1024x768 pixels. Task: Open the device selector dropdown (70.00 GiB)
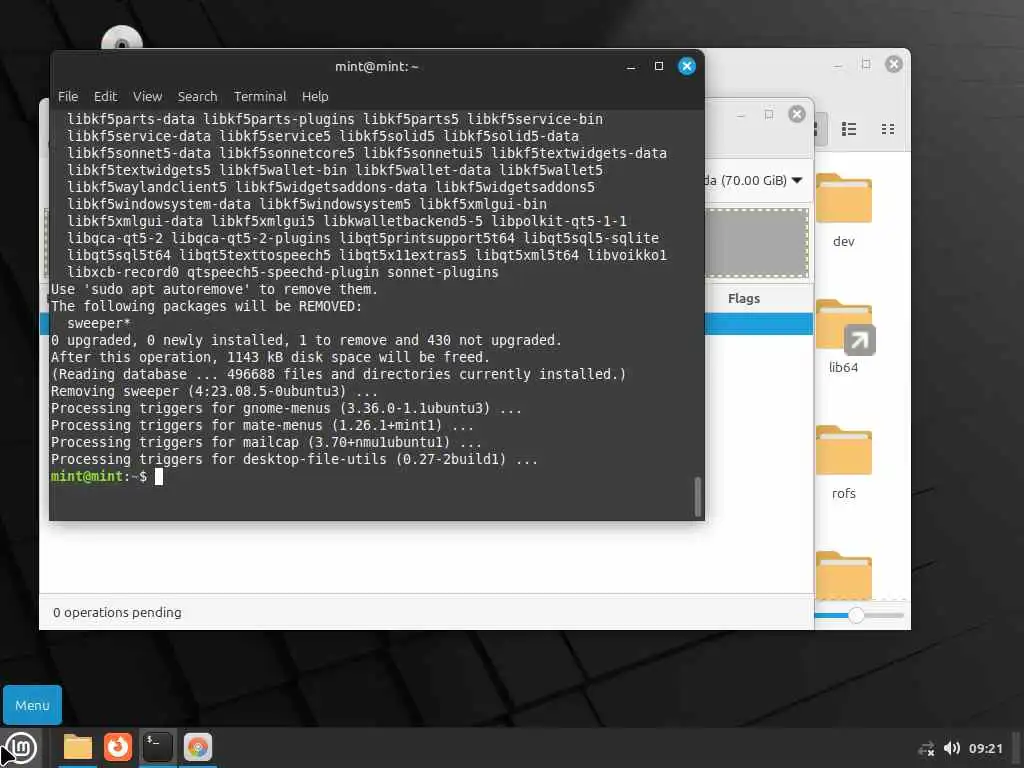756,180
